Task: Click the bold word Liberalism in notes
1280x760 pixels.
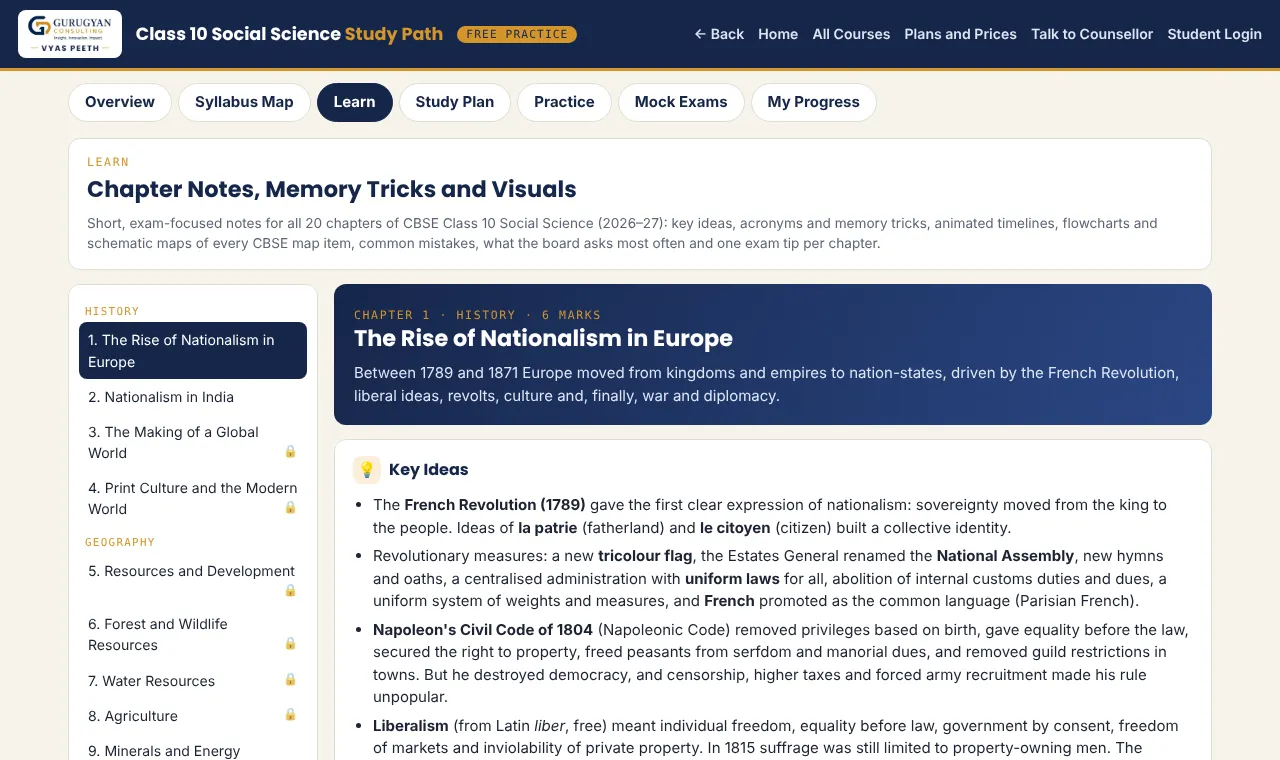Action: 411,725
